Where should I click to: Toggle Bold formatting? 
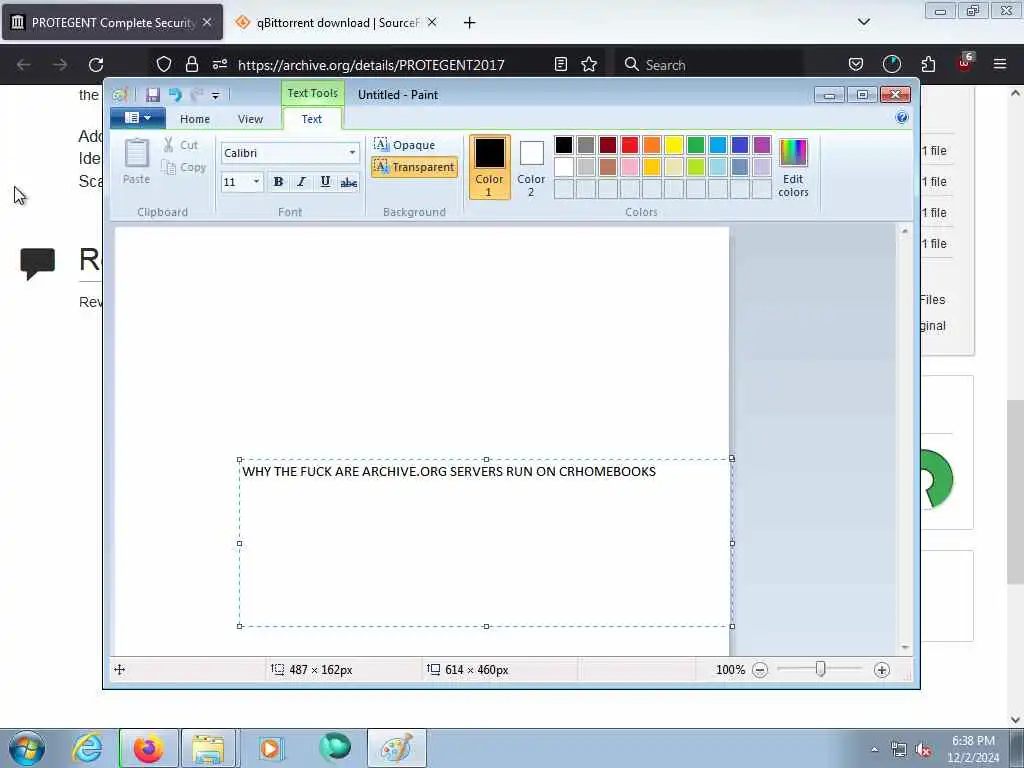click(x=278, y=182)
